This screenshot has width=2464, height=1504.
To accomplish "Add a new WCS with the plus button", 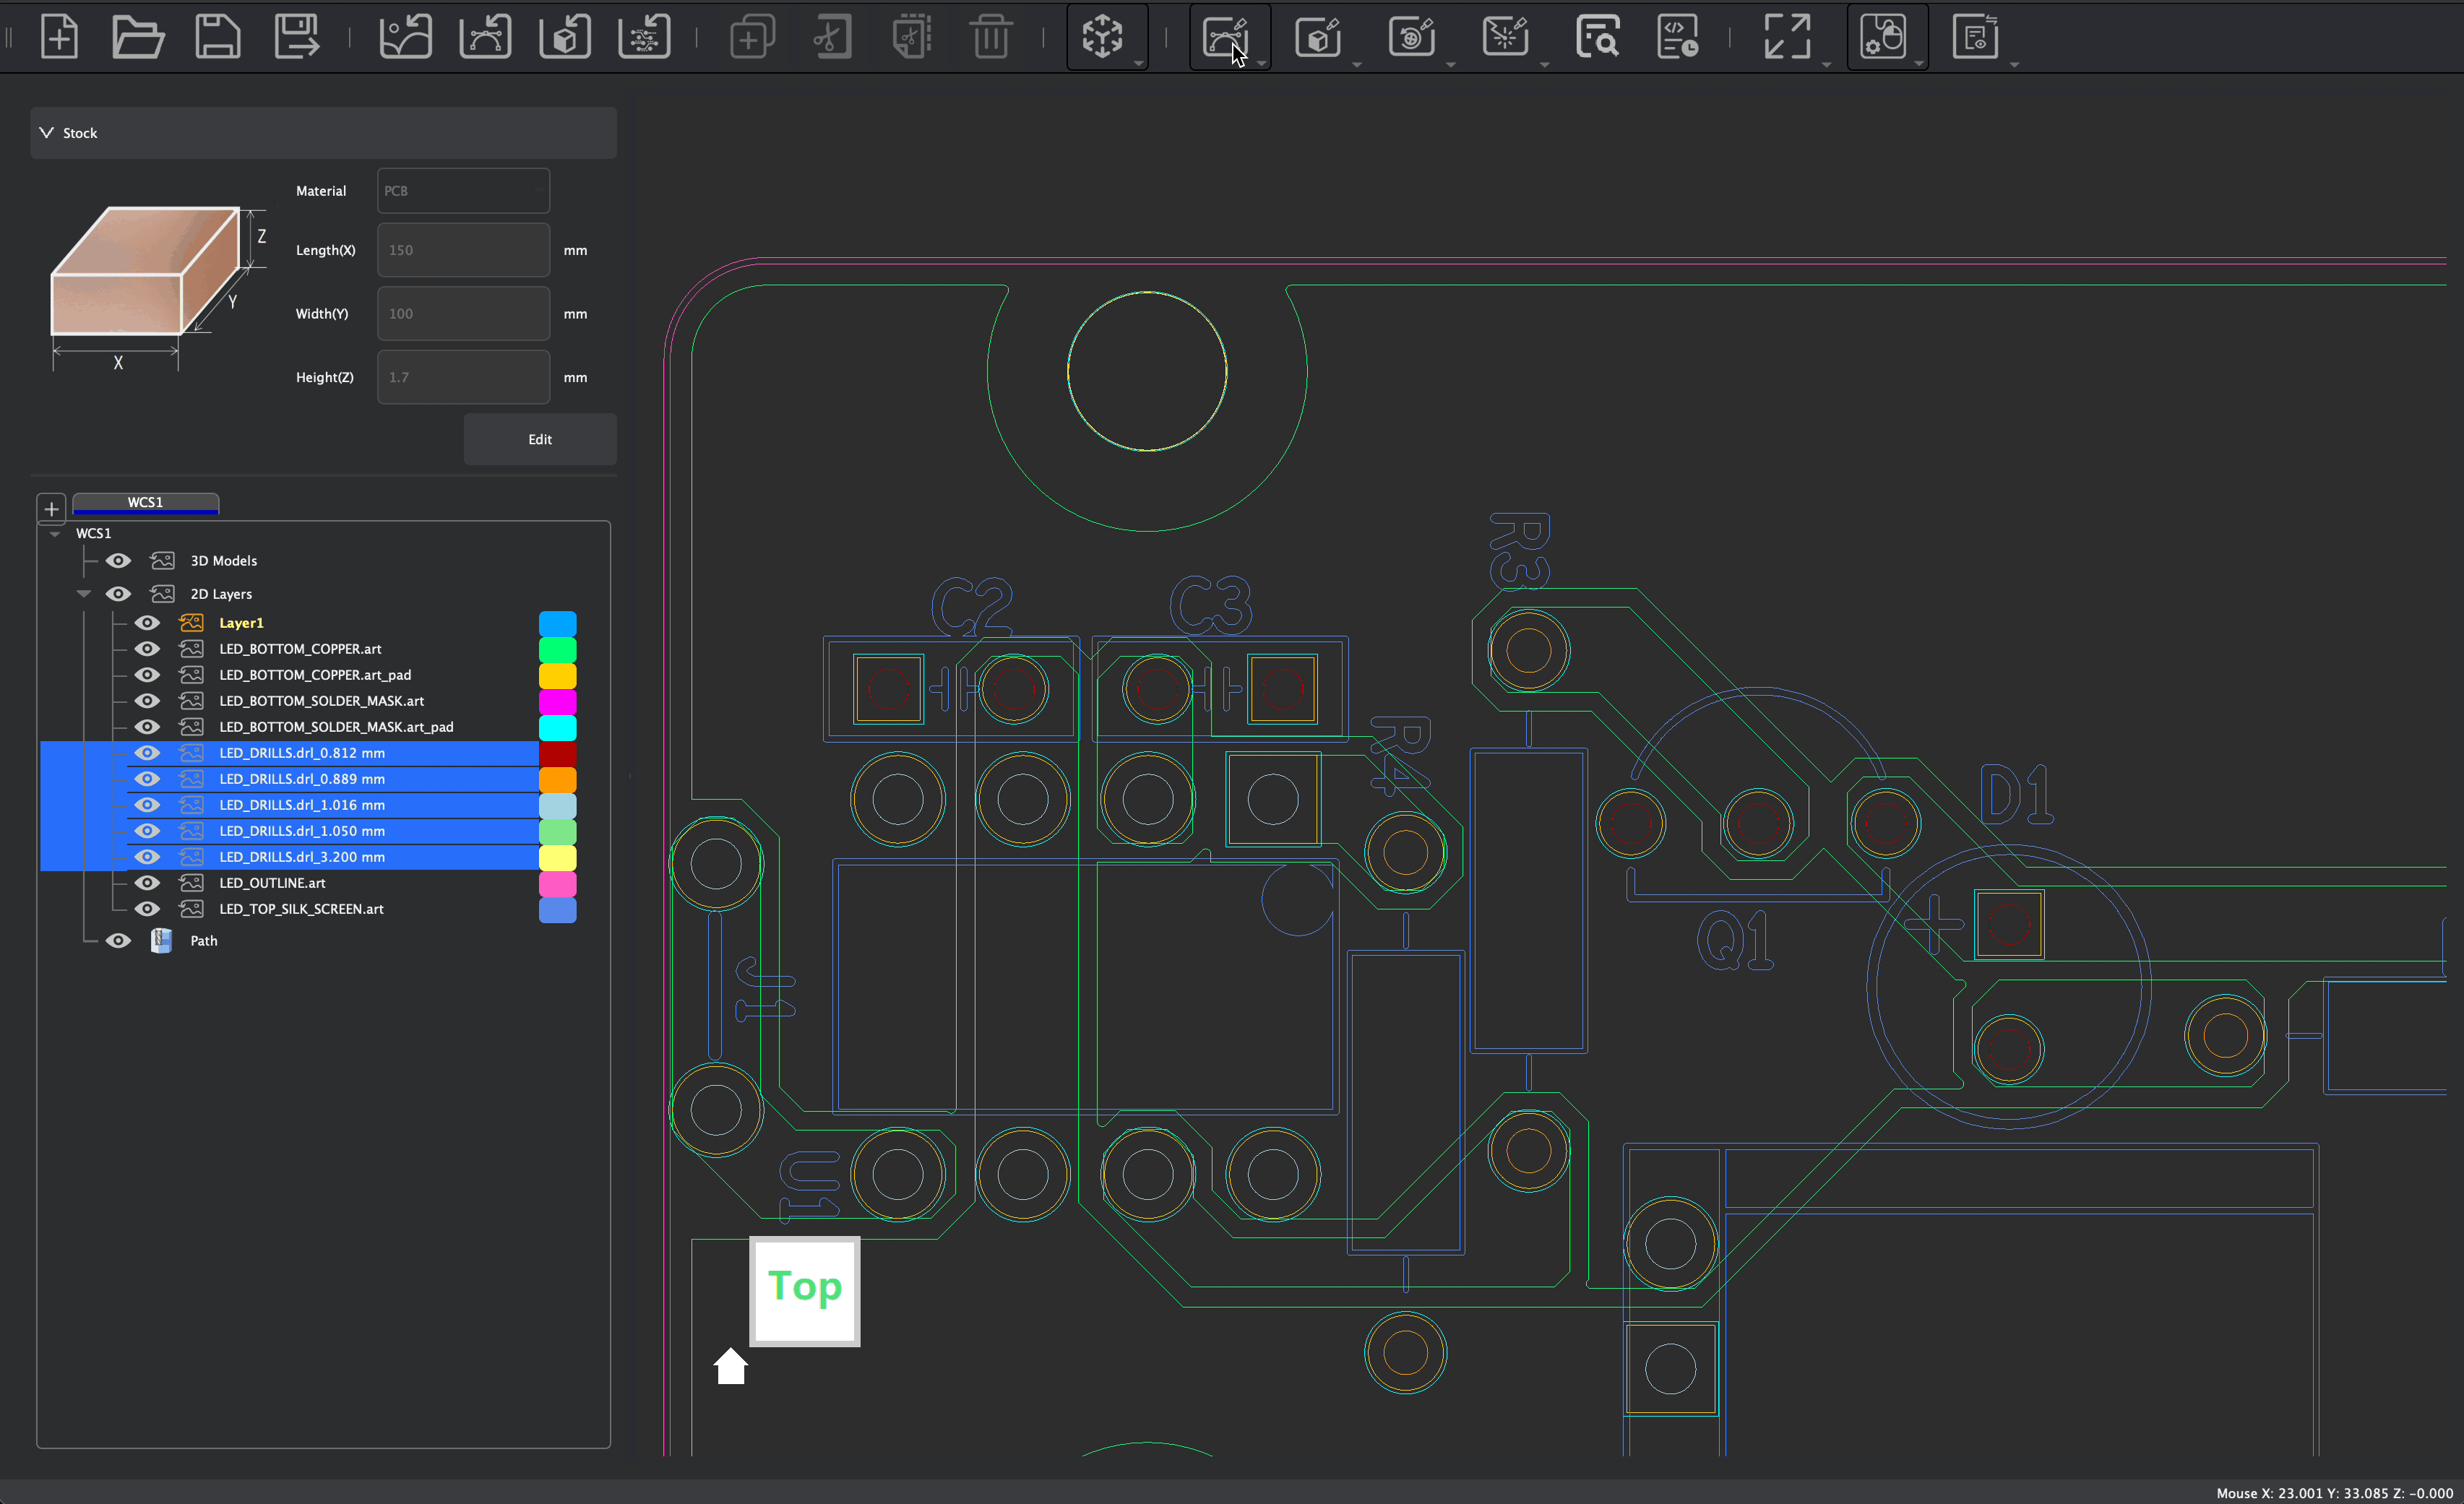I will pos(52,508).
